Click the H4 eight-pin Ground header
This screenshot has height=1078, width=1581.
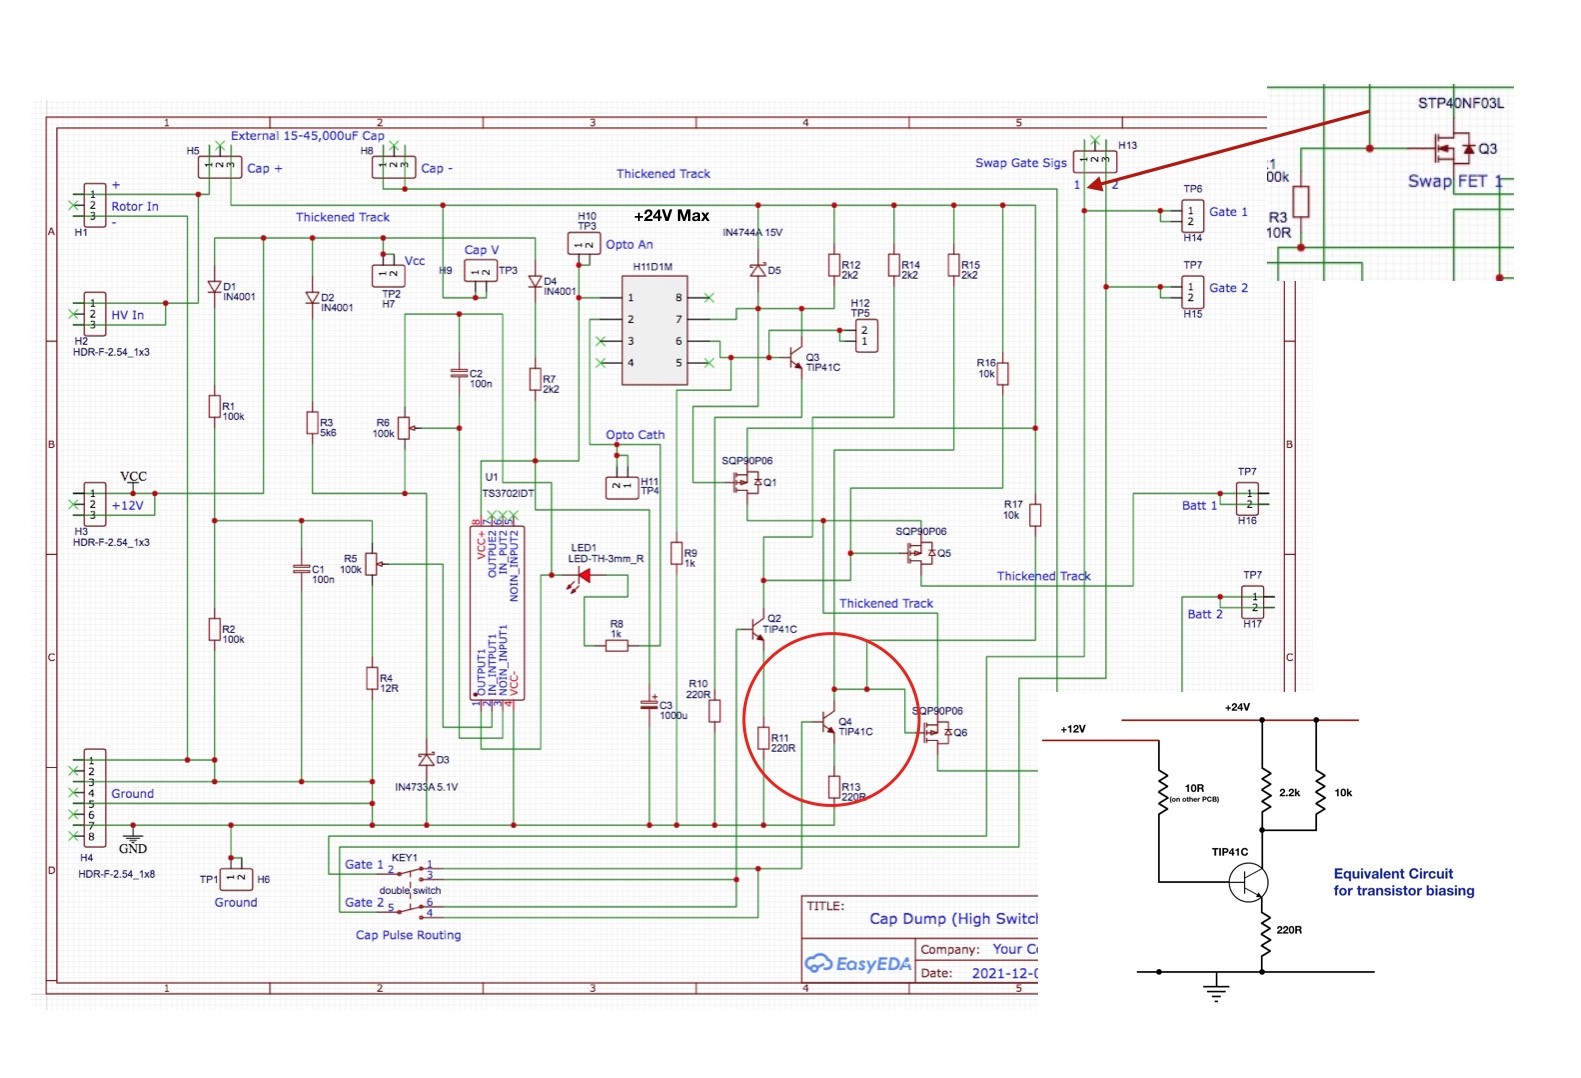click(94, 798)
